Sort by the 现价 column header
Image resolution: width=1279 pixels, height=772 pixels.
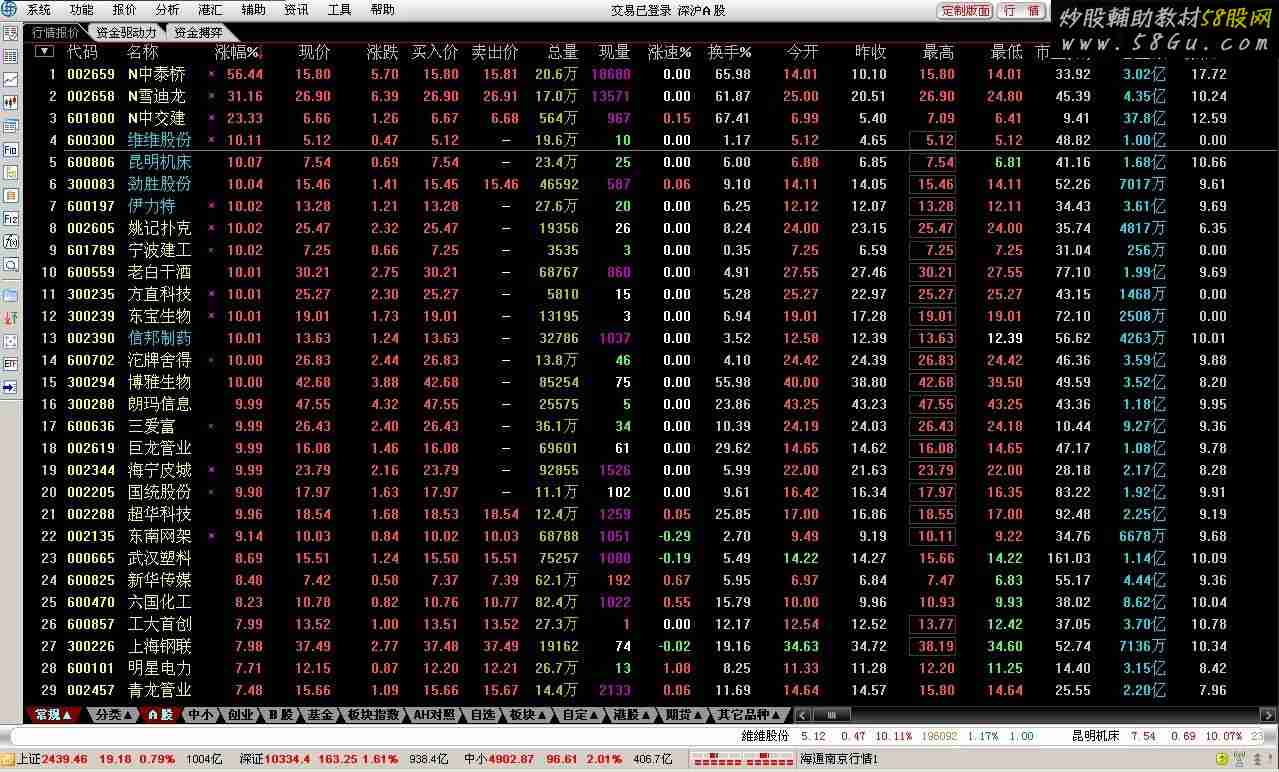tap(314, 52)
